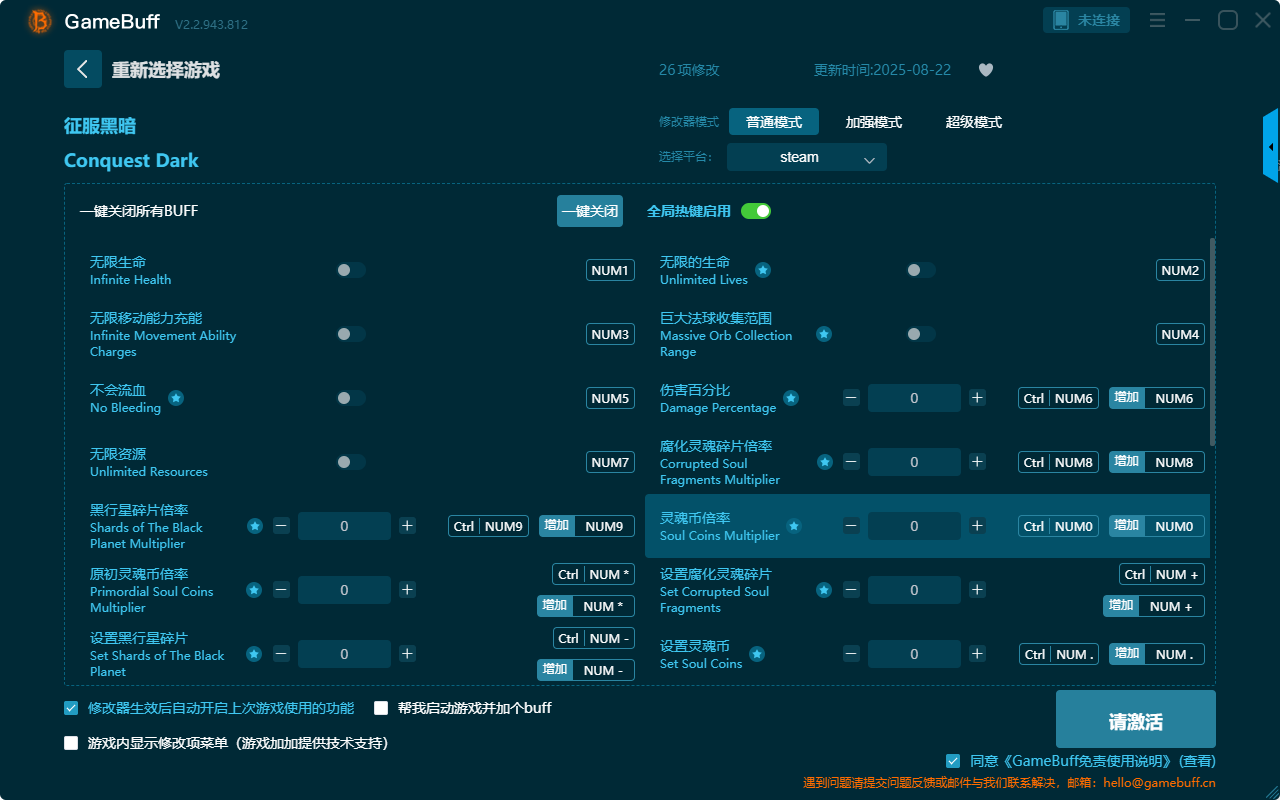The image size is (1280, 800).
Task: Toggle Infinite Health switch
Action: 351,270
